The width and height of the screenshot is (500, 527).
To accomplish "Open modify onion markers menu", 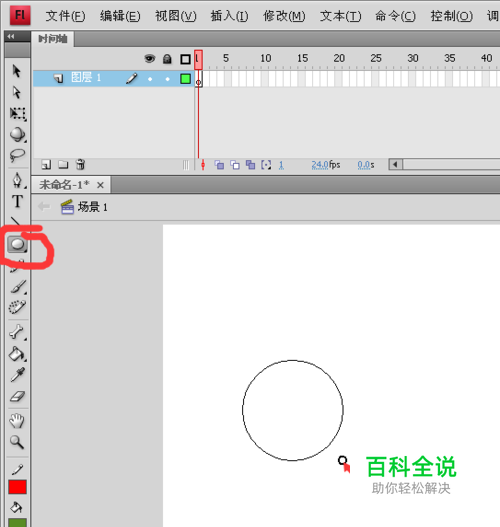I will (266, 165).
